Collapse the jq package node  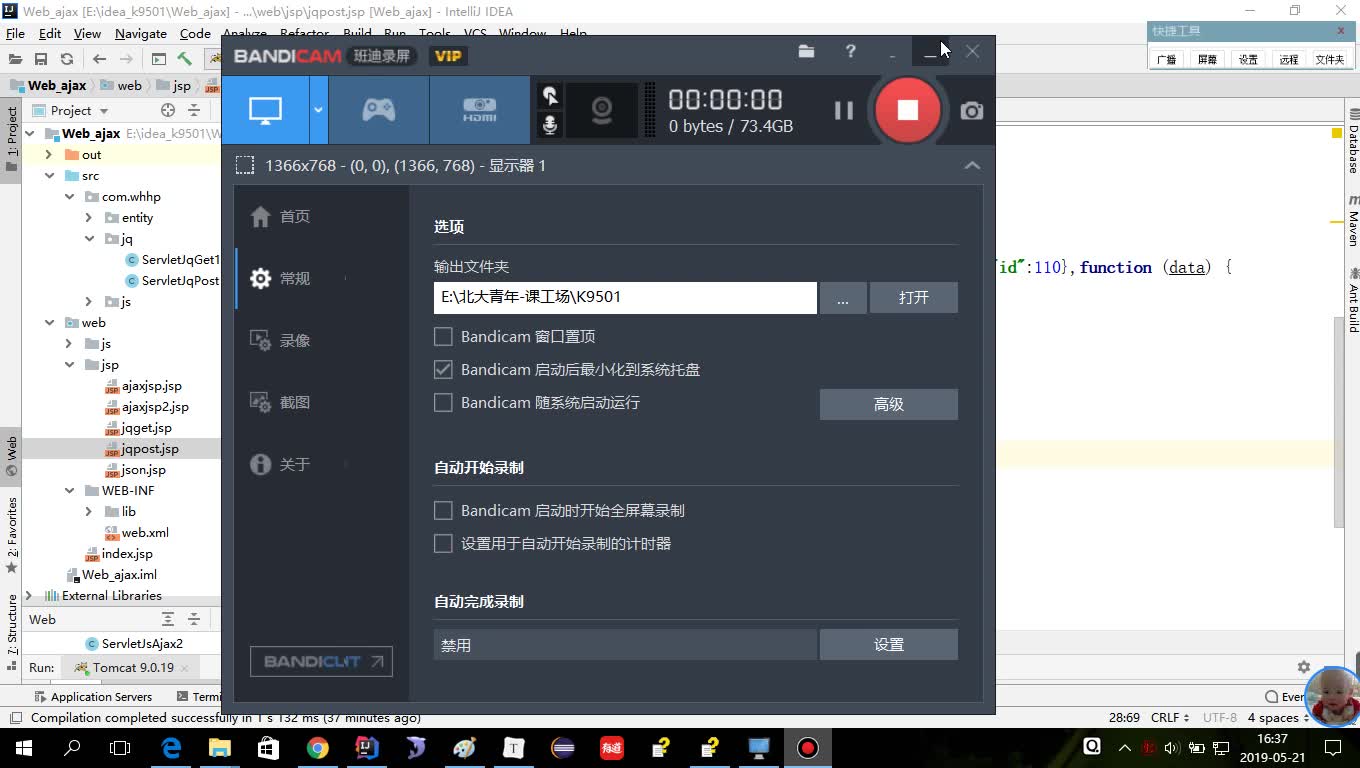[89, 239]
